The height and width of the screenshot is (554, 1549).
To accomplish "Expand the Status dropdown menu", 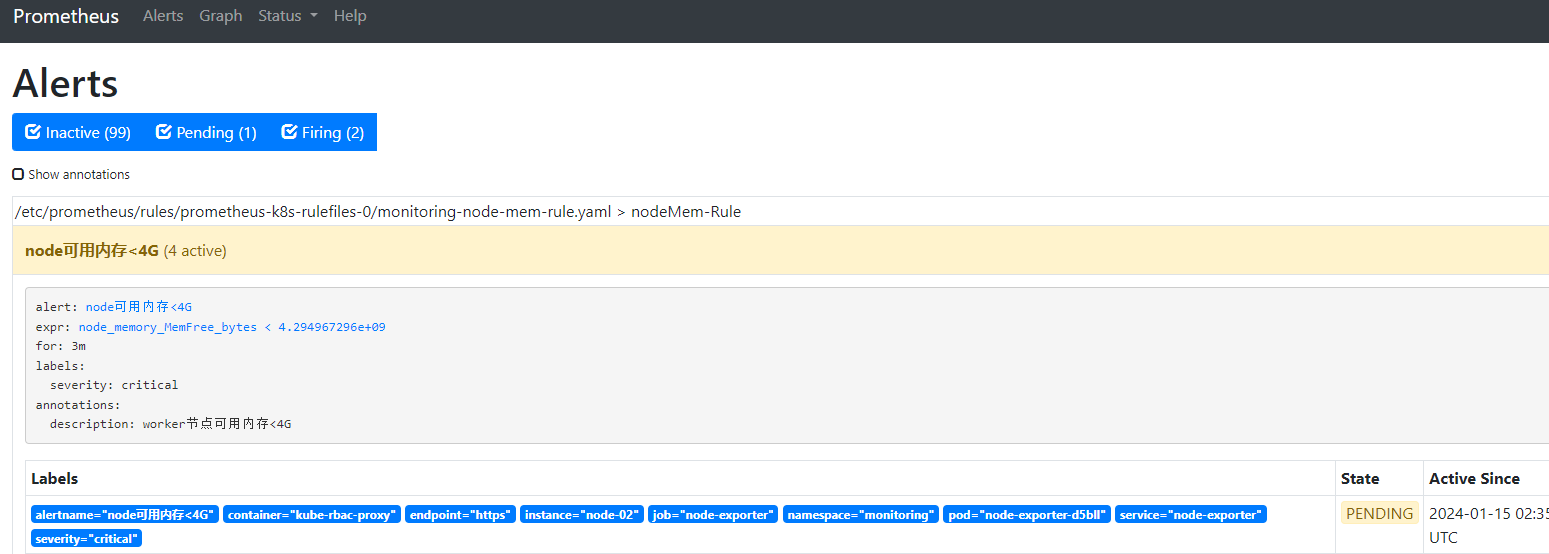I will (x=288, y=16).
